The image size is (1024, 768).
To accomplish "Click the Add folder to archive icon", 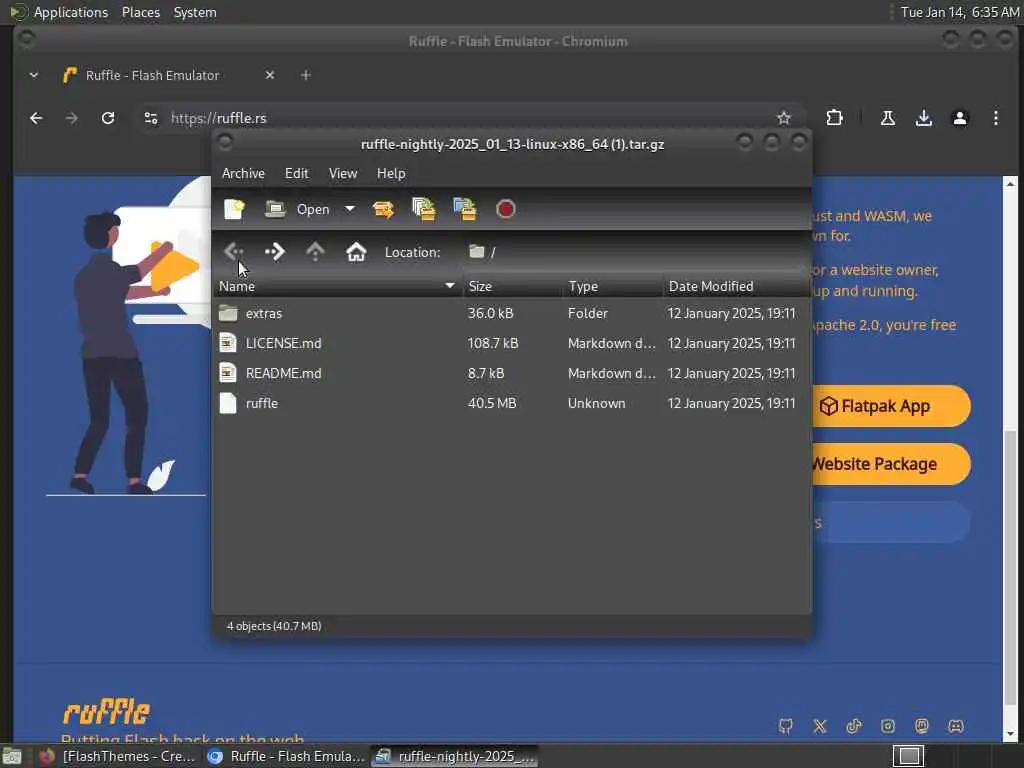I will tap(464, 209).
